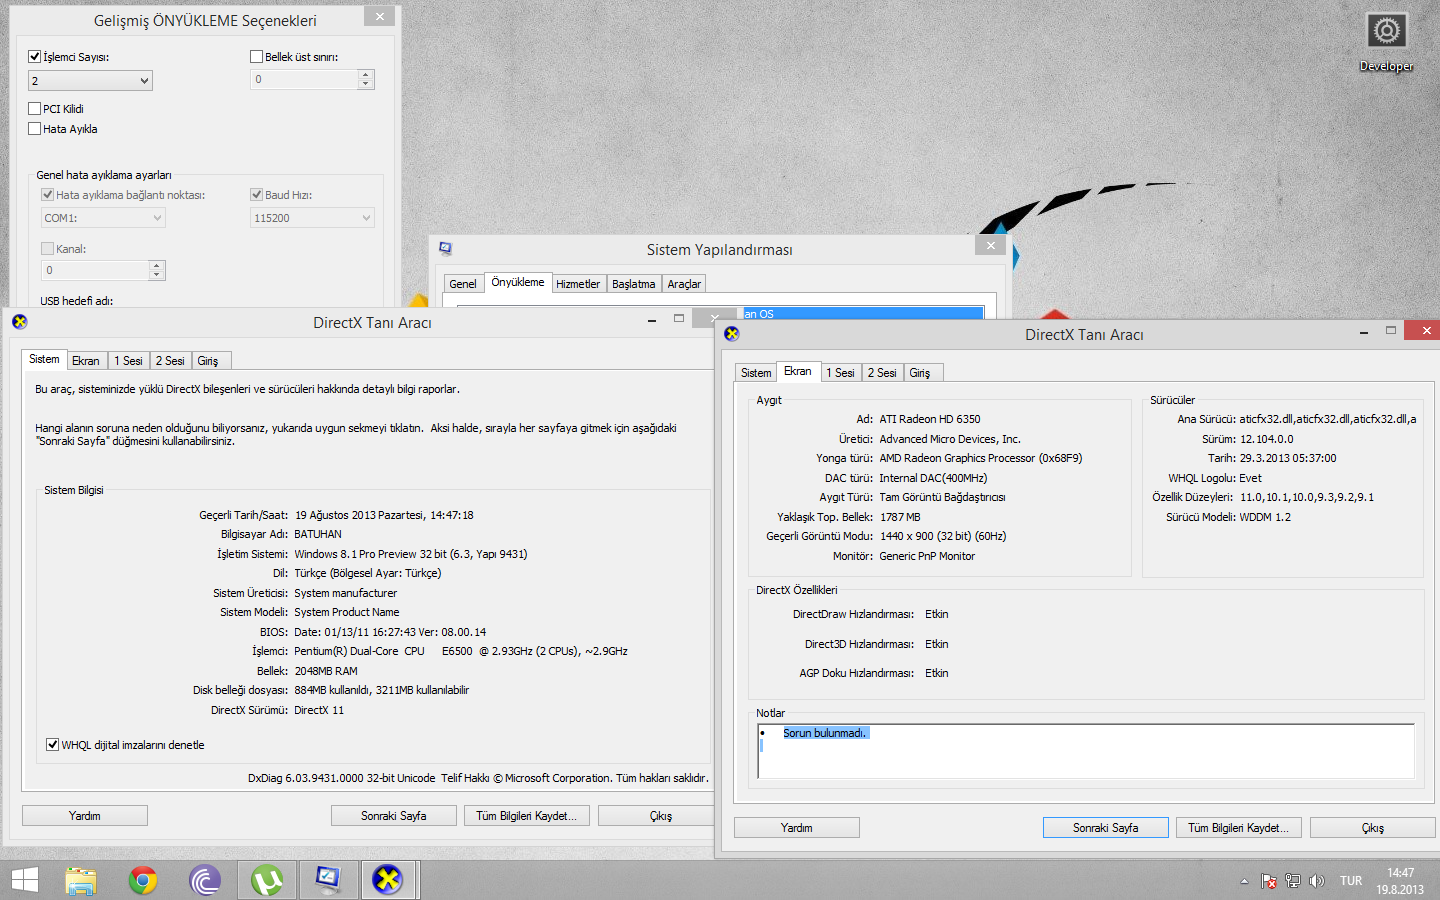The height and width of the screenshot is (900, 1440).
Task: Click Tüm Bilgileri Kaydet in left window
Action: pyautogui.click(x=527, y=816)
